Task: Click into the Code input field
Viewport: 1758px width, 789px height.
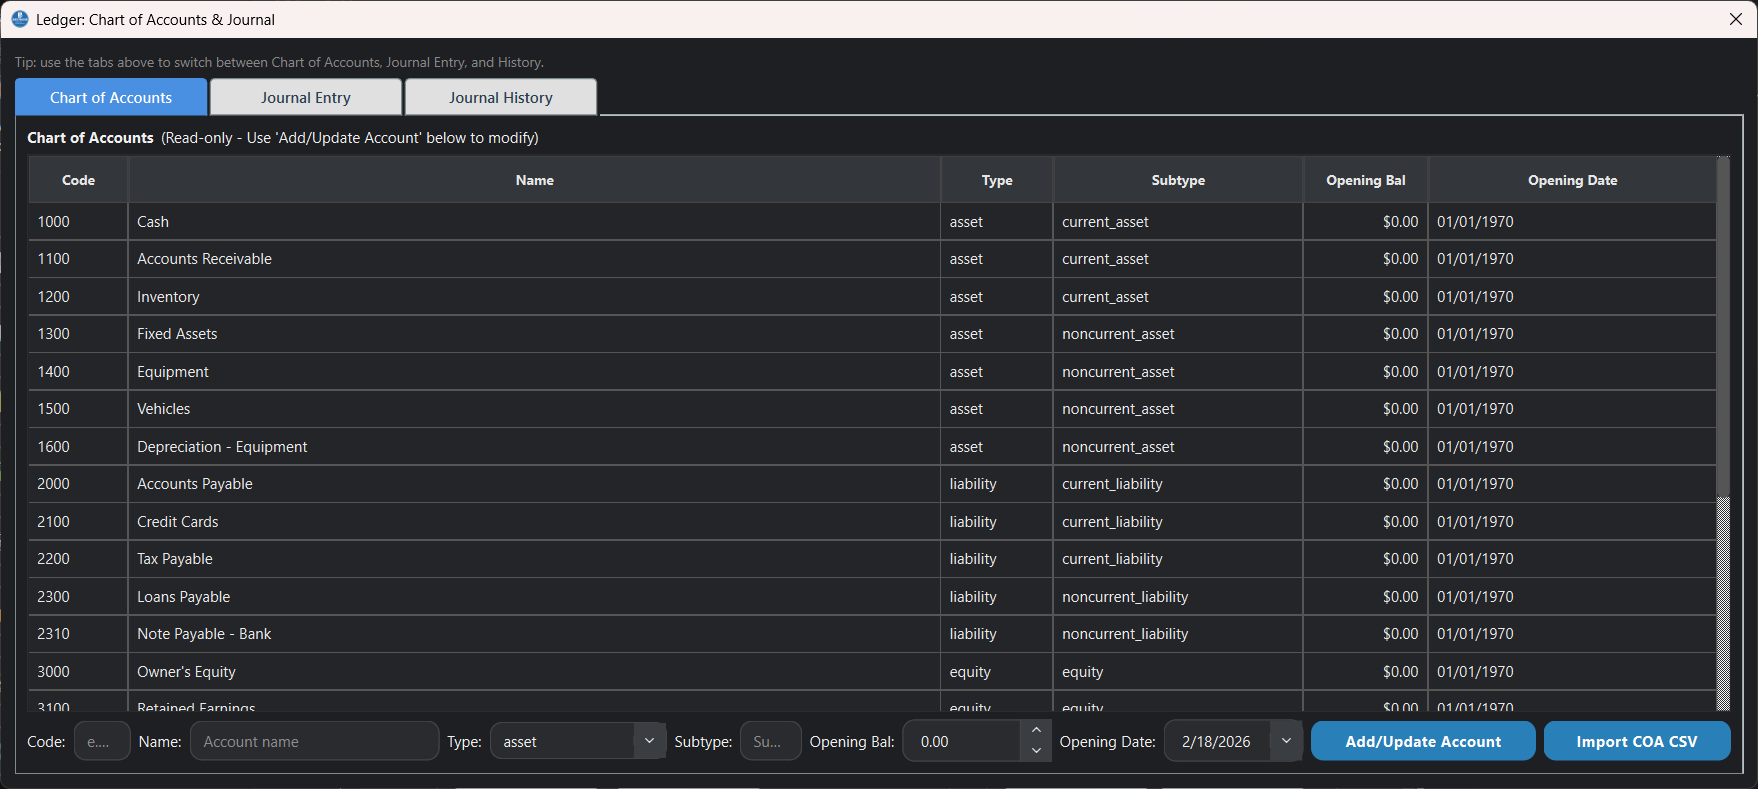Action: click(102, 741)
